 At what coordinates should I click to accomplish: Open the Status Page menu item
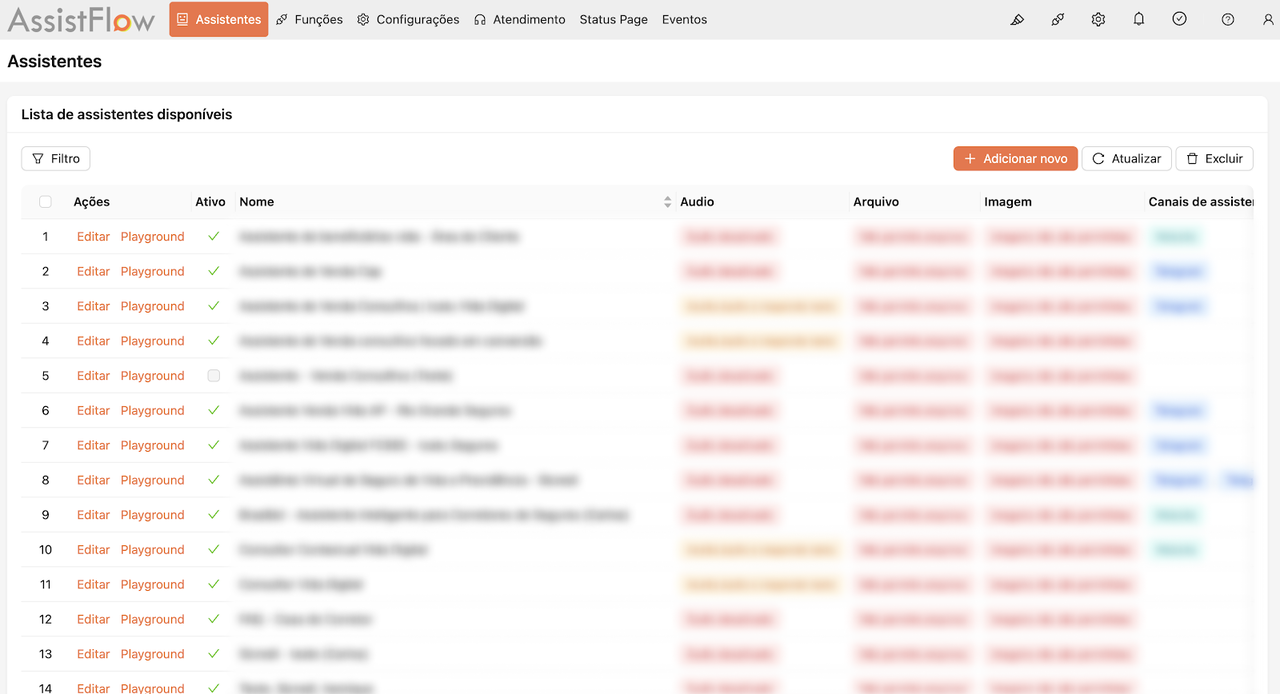[613, 19]
